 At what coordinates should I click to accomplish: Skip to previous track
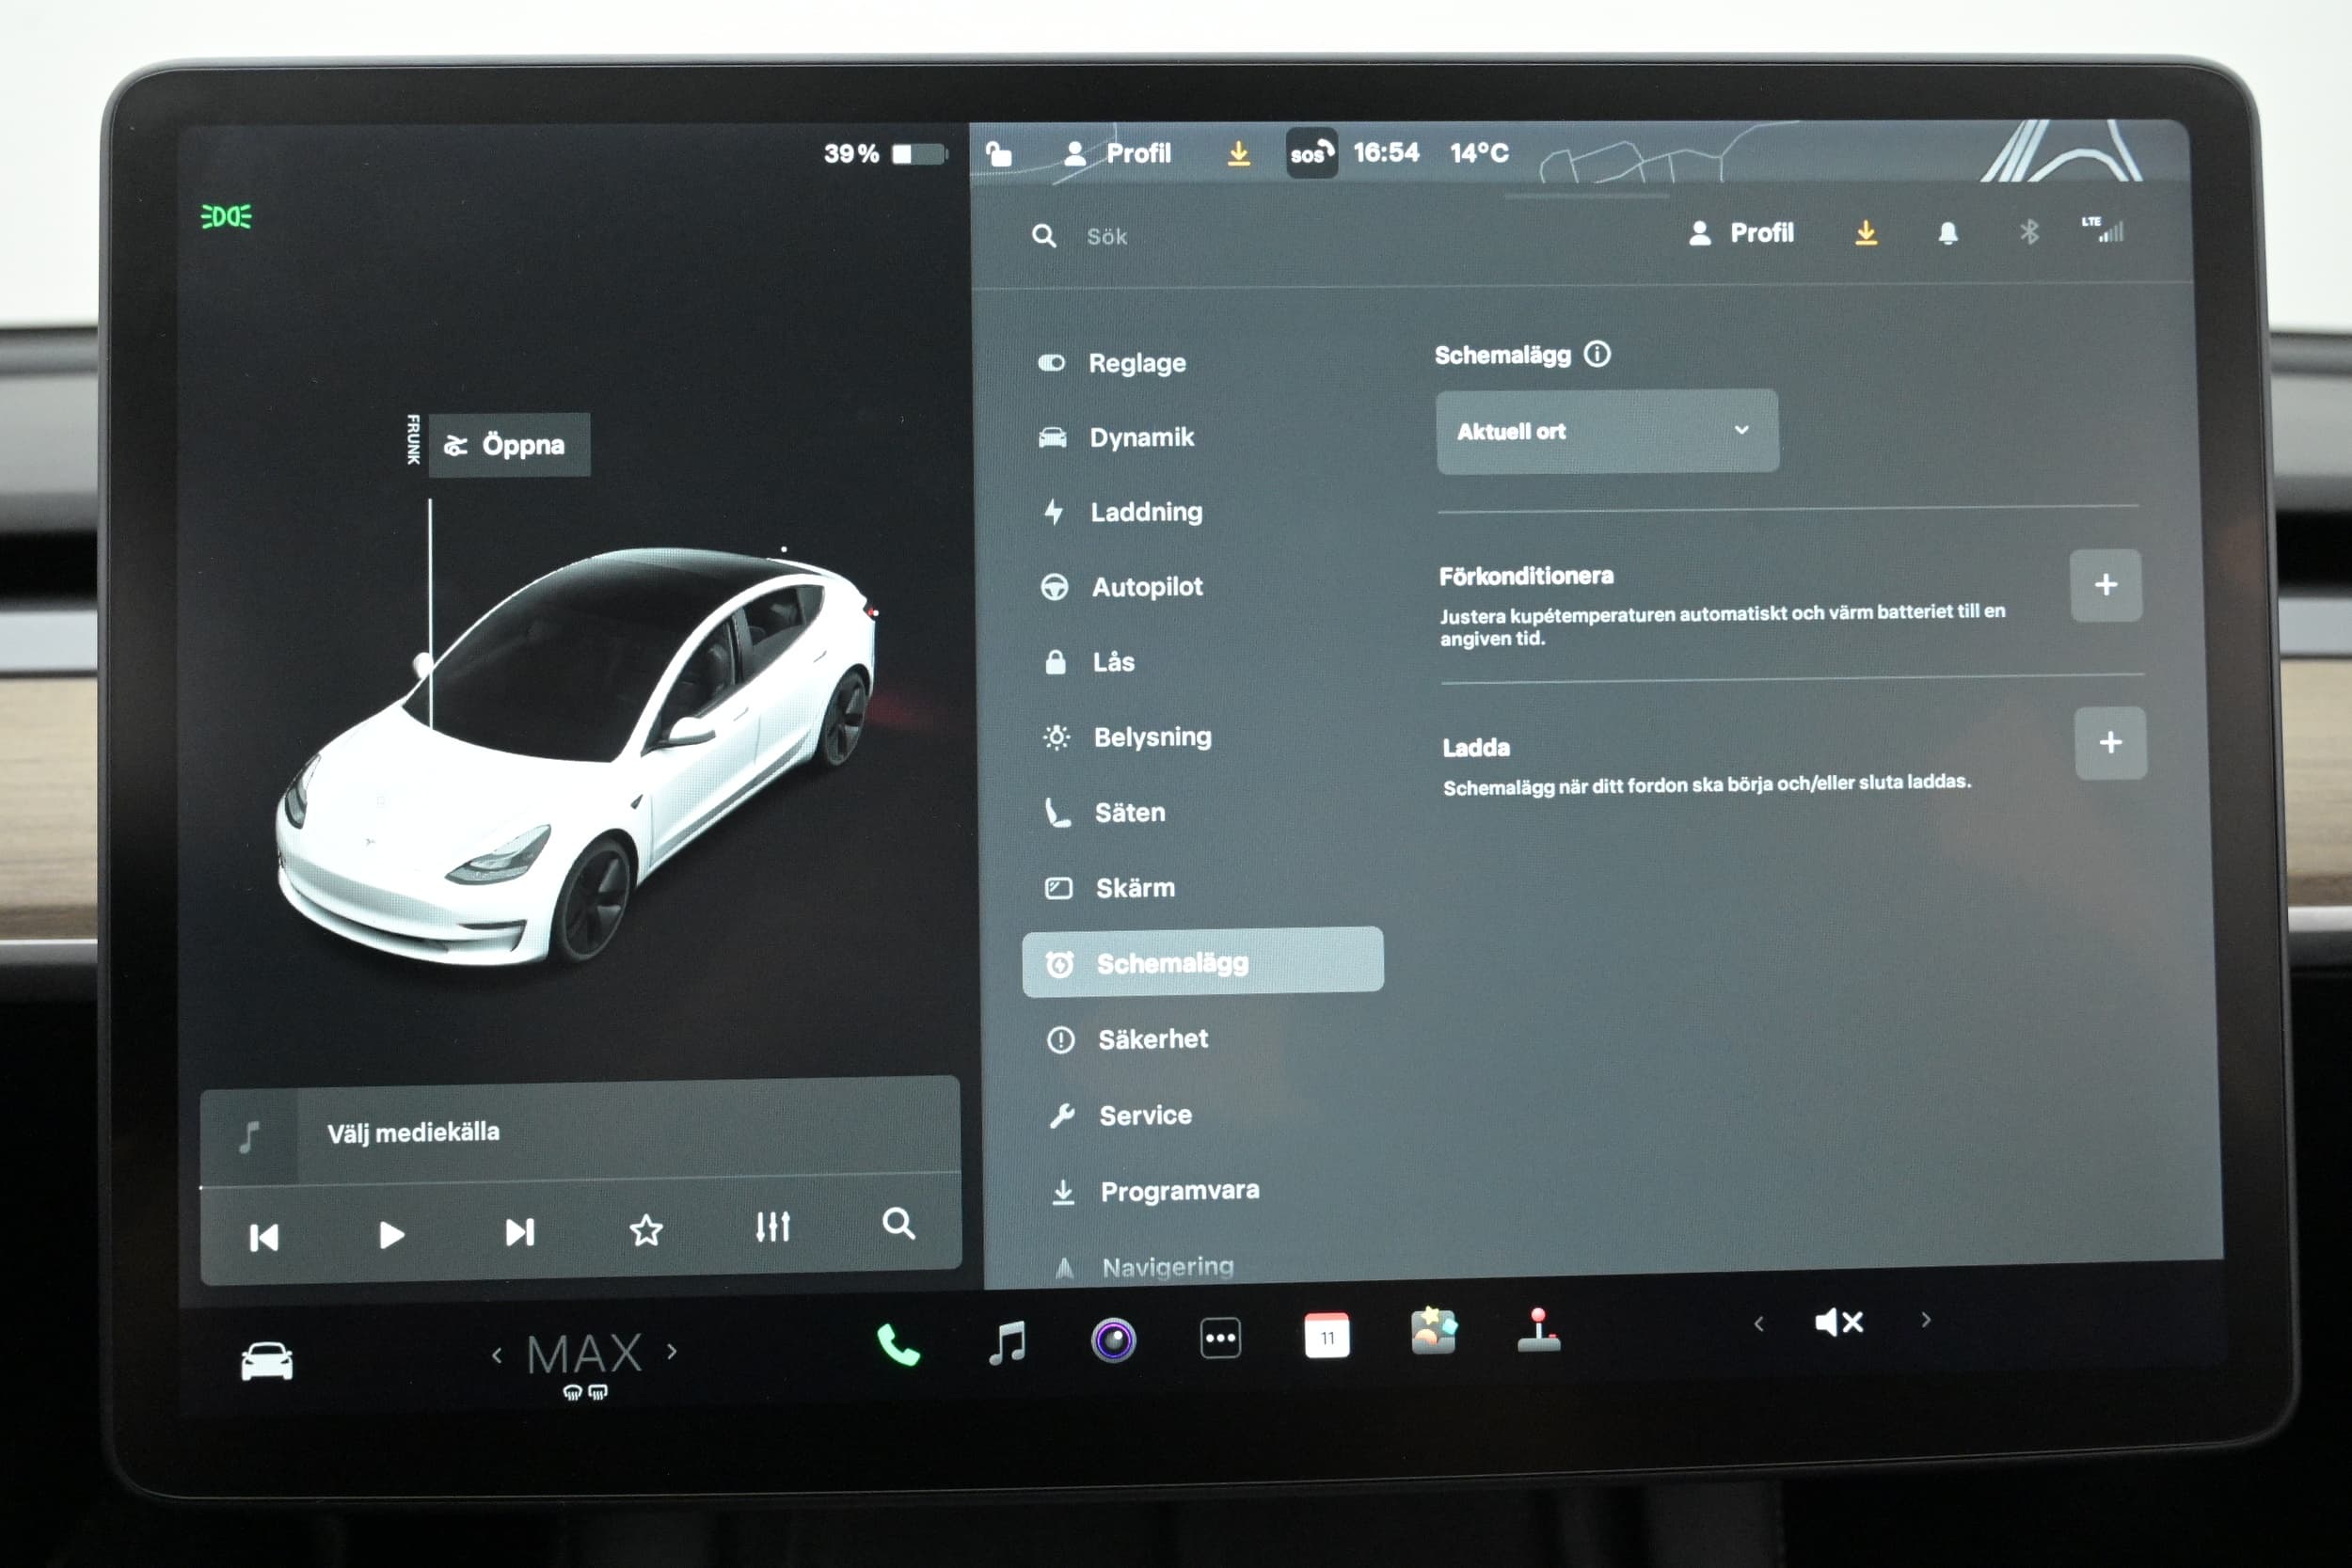(x=264, y=1238)
